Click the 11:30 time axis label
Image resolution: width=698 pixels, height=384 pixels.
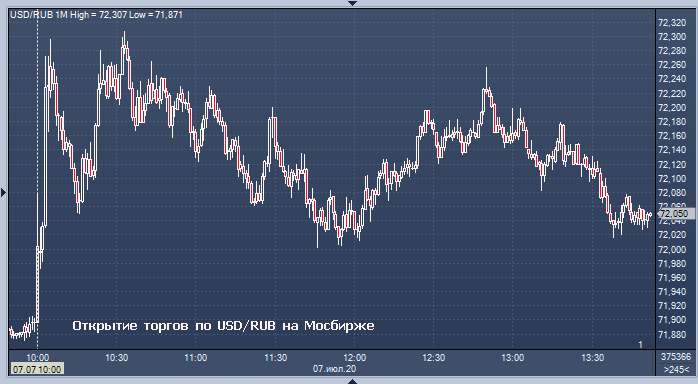[276, 358]
